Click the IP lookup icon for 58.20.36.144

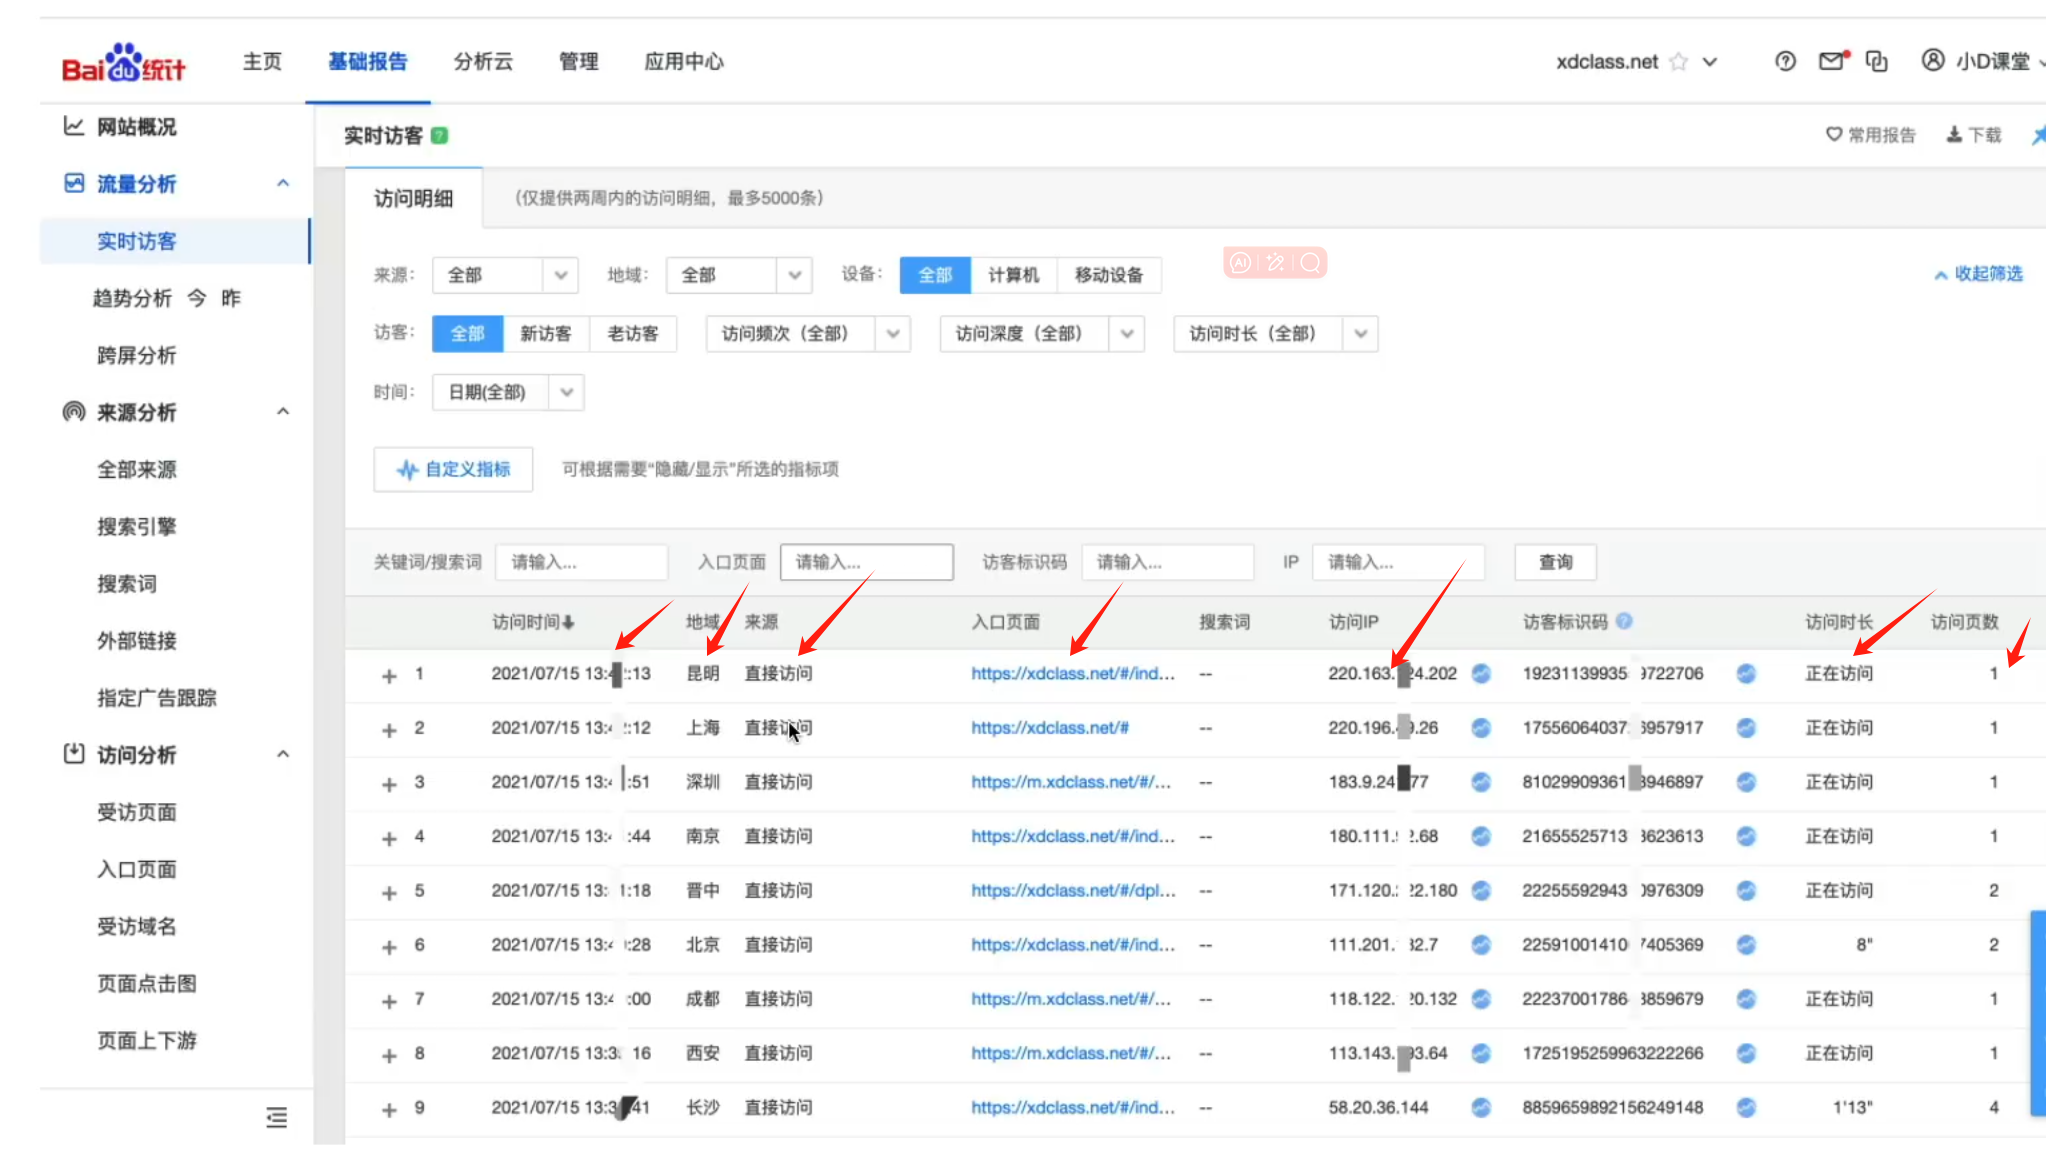pos(1481,1107)
